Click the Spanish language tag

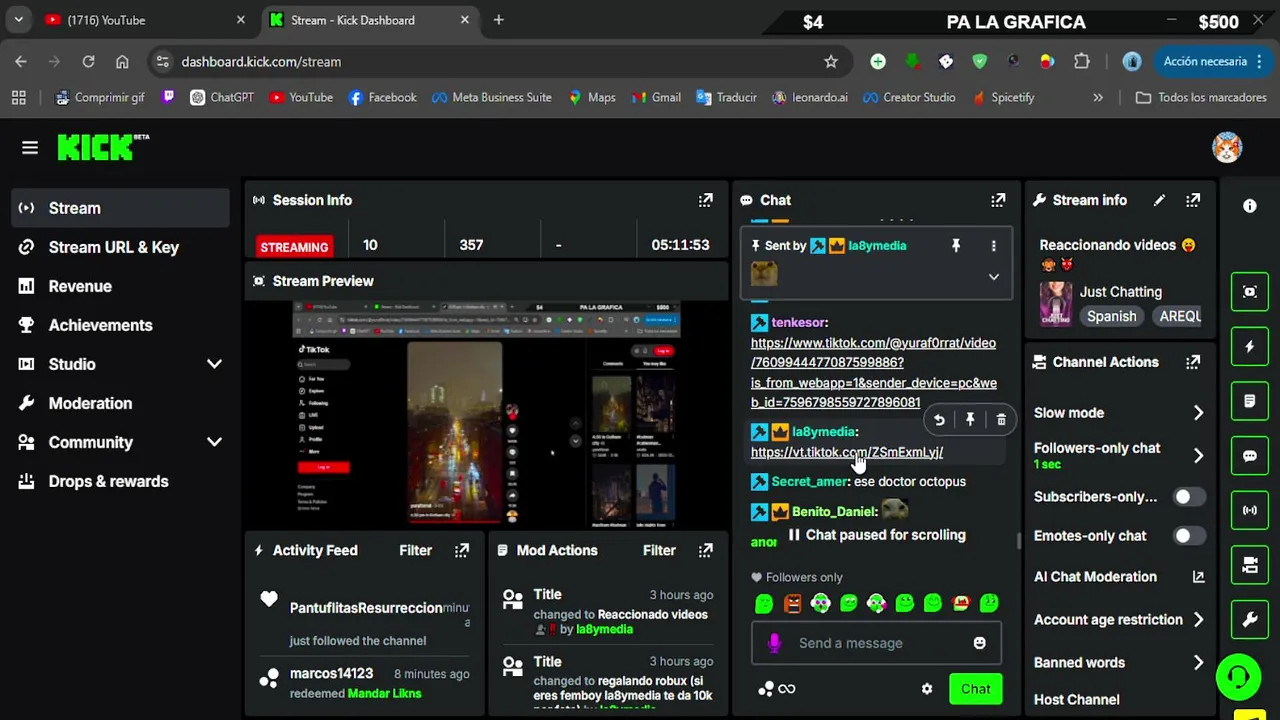(1111, 316)
